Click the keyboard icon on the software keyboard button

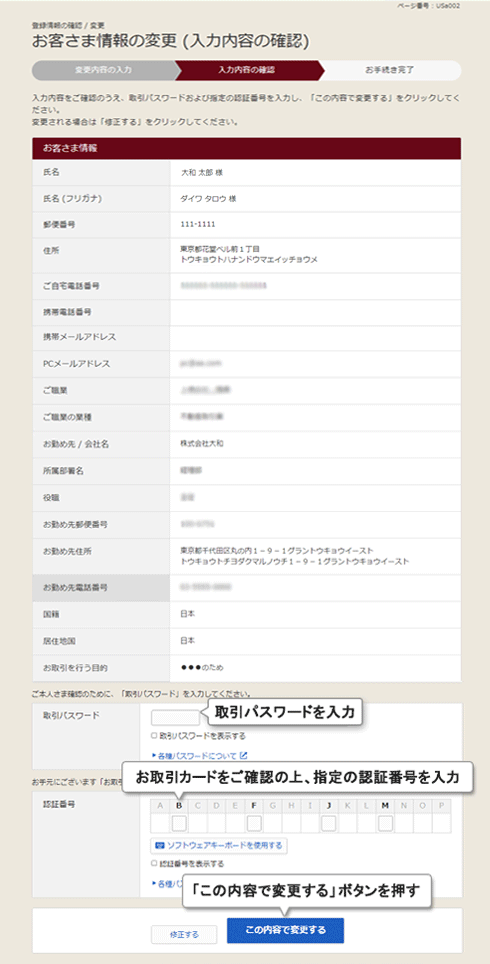161,845
